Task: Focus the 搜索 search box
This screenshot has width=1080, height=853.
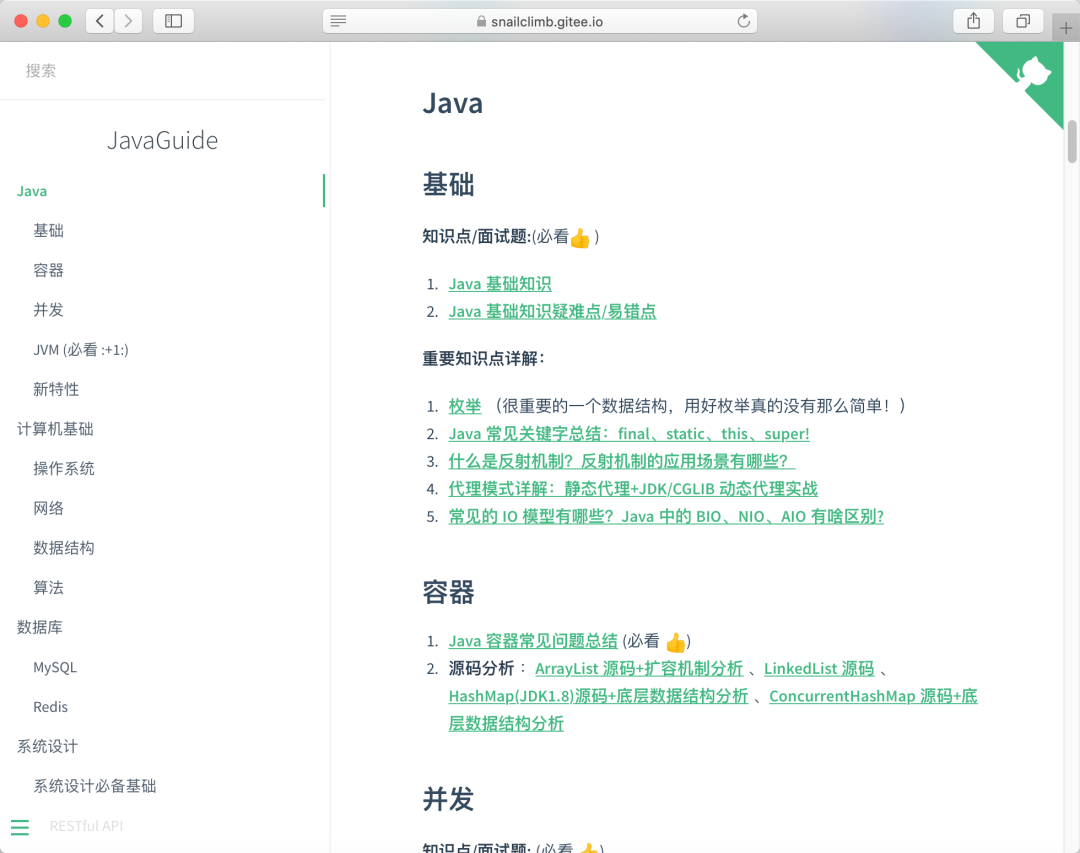Action: [163, 71]
